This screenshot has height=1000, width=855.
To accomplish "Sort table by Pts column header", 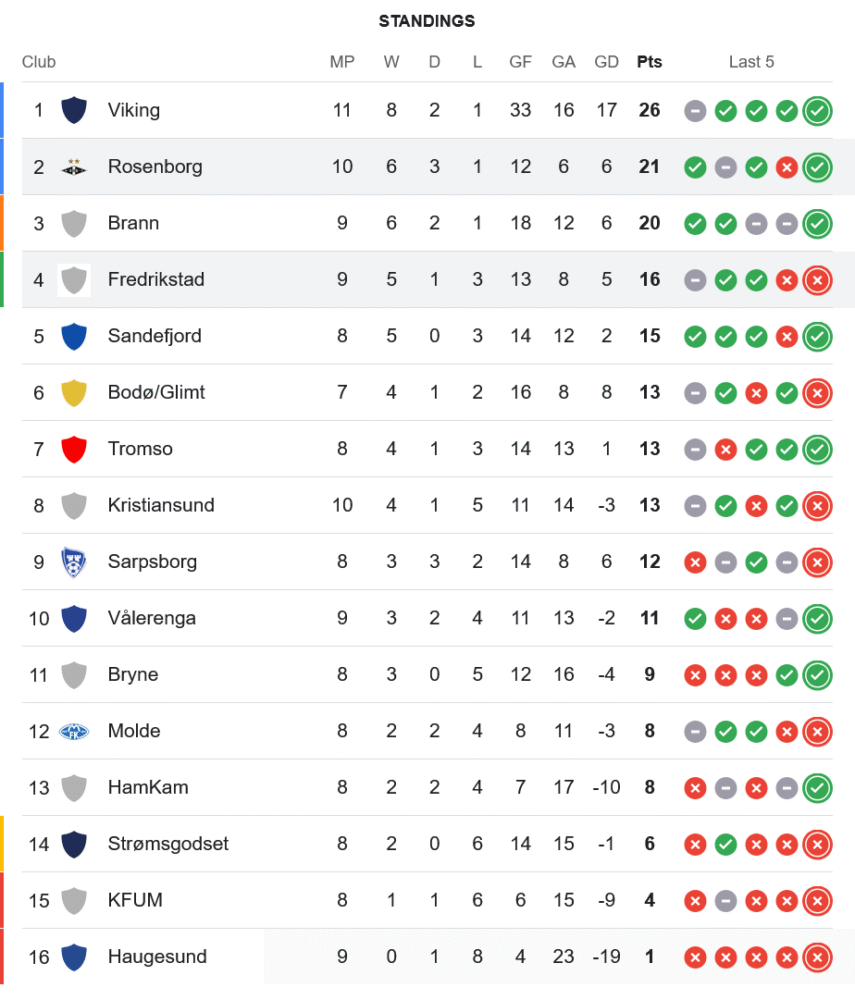I will [x=649, y=62].
